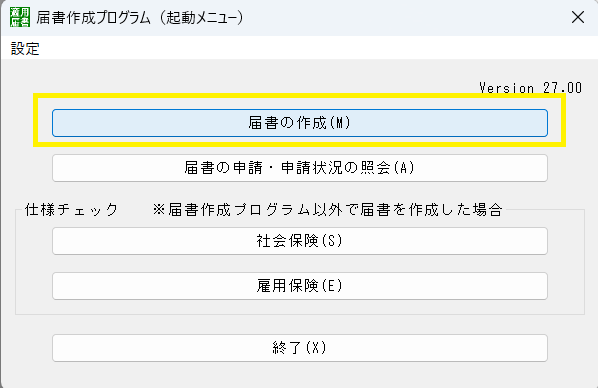Start 届書の作成(M)
This screenshot has width=598, height=388.
[300, 123]
